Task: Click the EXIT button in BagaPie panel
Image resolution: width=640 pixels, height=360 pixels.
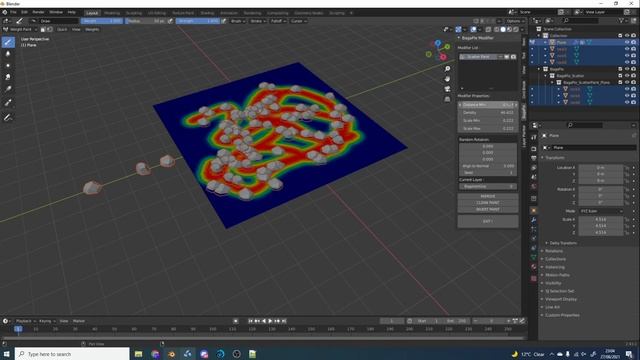Action: 488,221
